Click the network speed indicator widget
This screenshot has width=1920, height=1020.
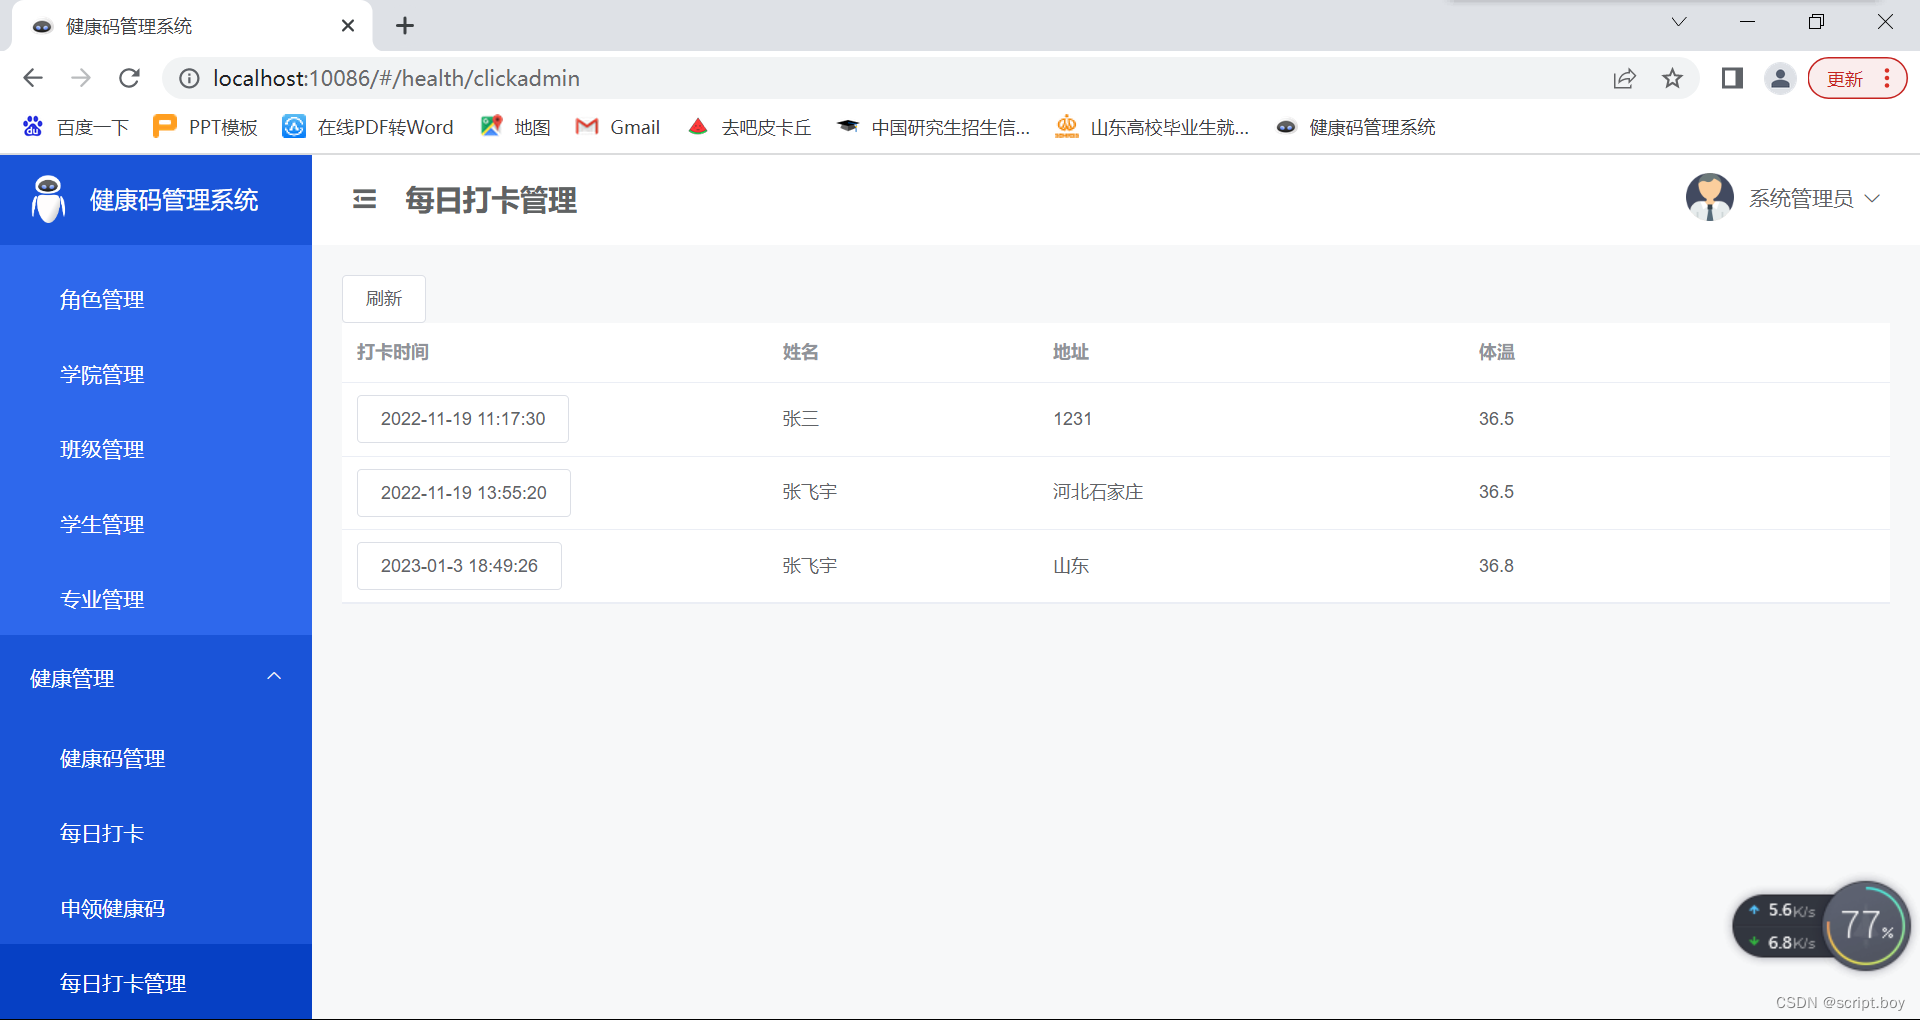(1783, 926)
